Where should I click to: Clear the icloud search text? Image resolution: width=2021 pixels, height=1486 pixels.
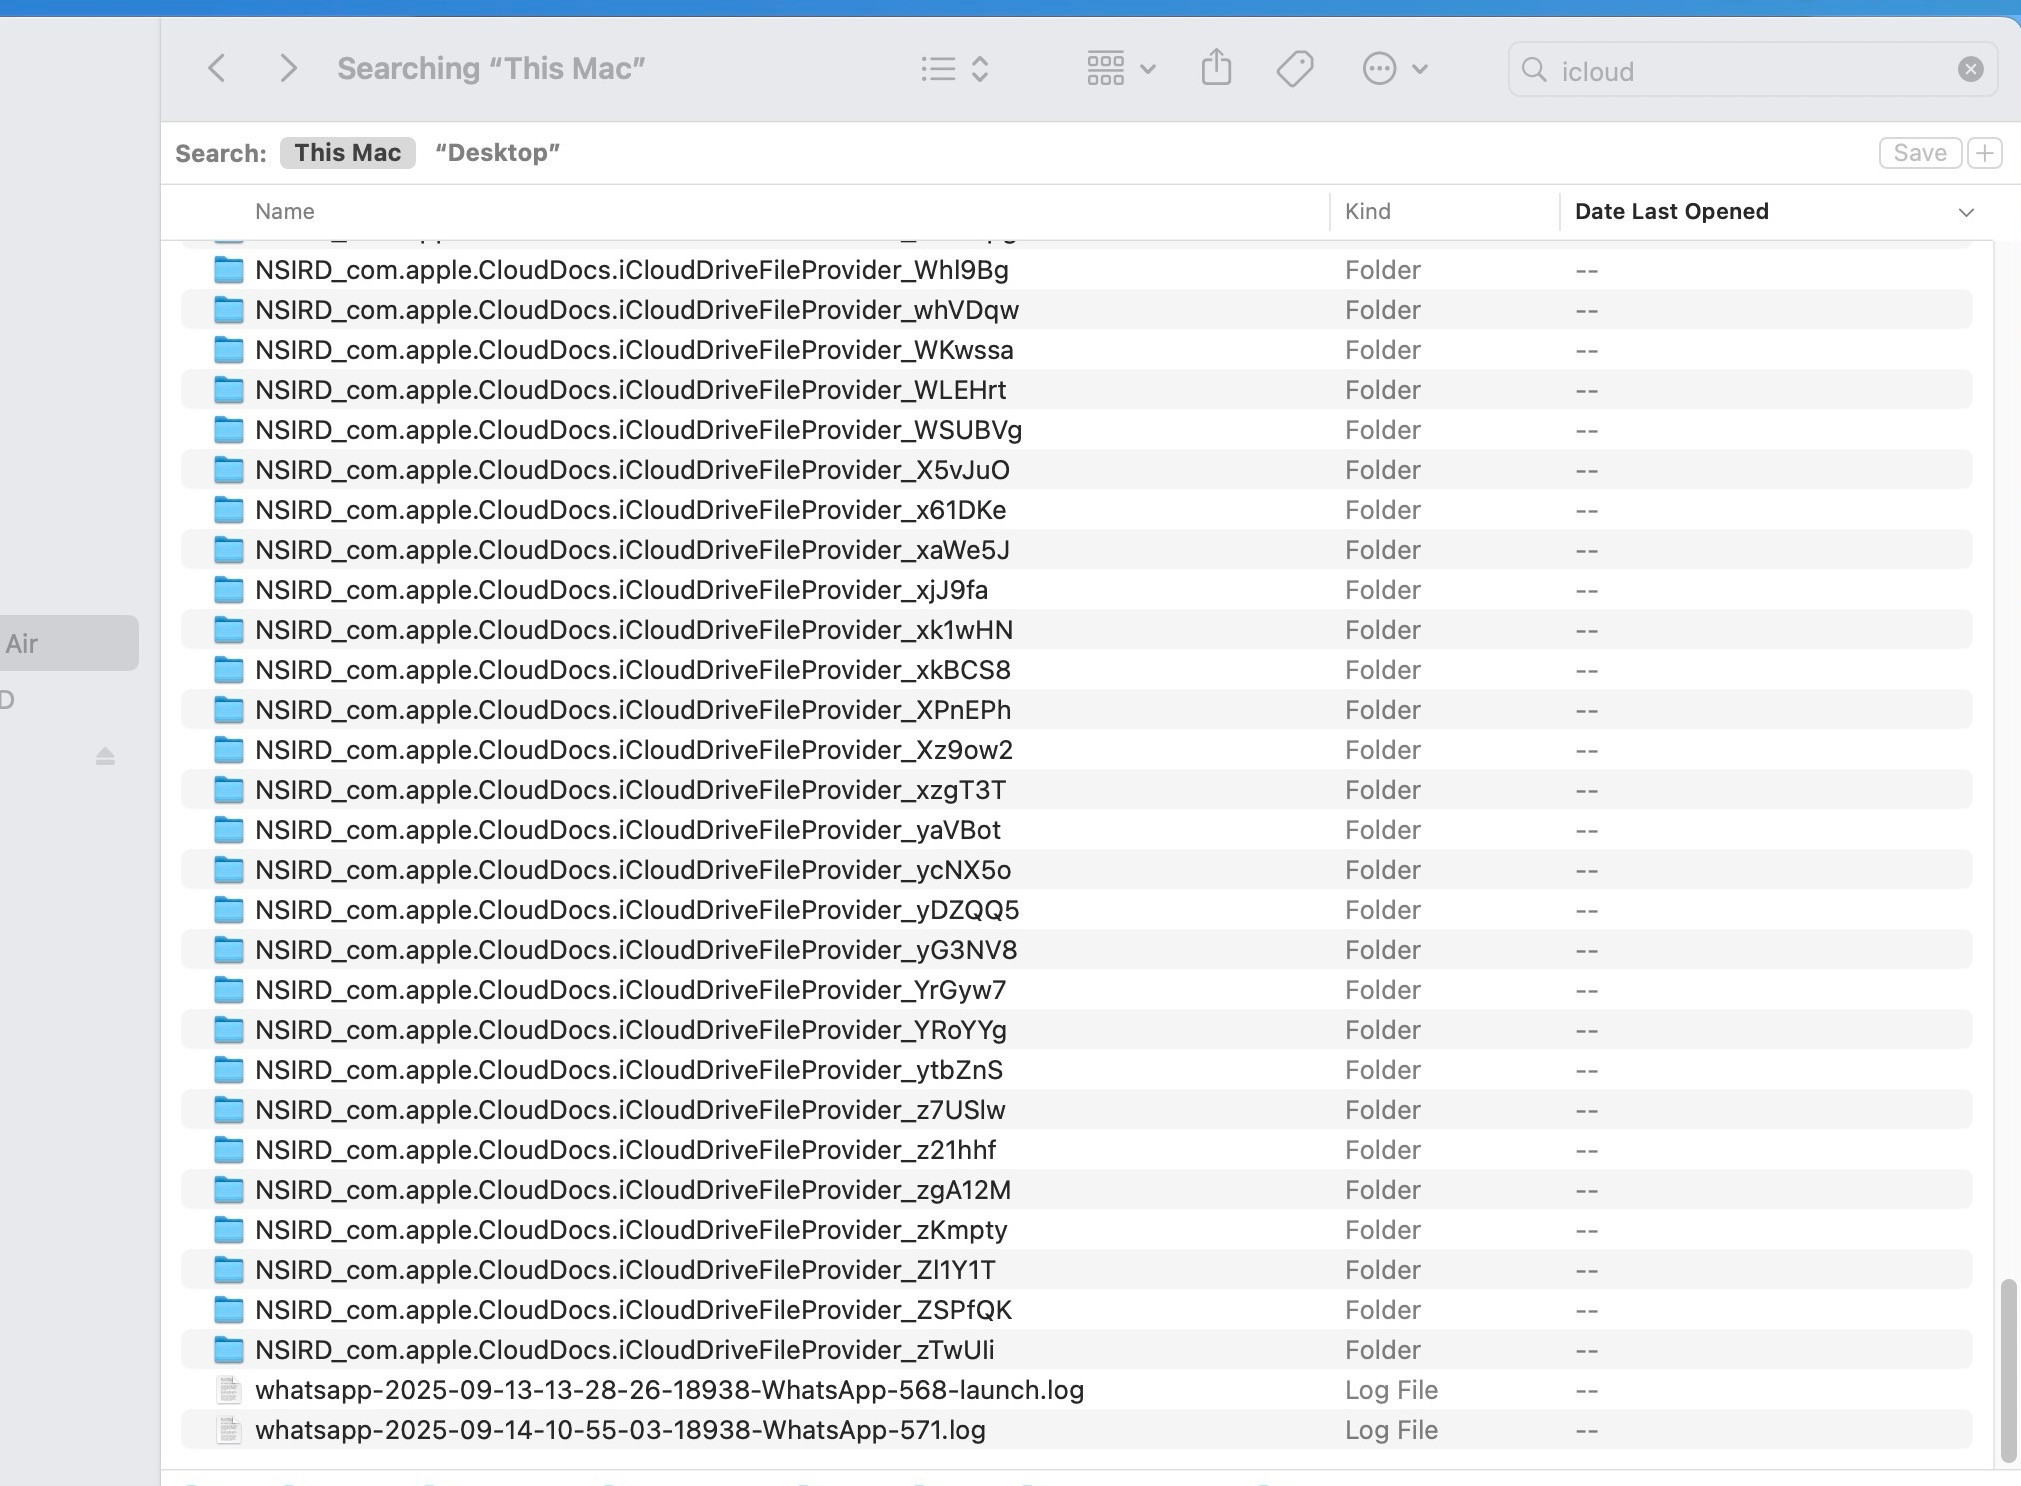click(1970, 69)
